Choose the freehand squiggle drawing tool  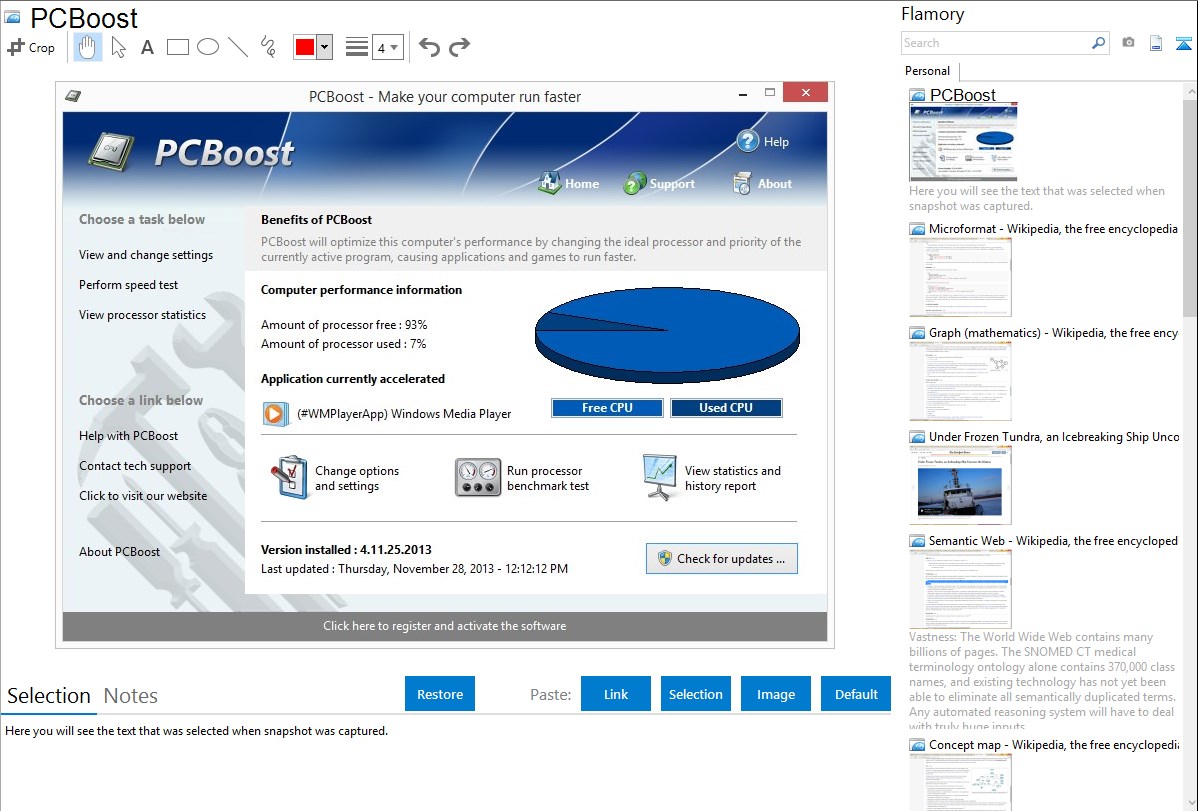pyautogui.click(x=268, y=47)
